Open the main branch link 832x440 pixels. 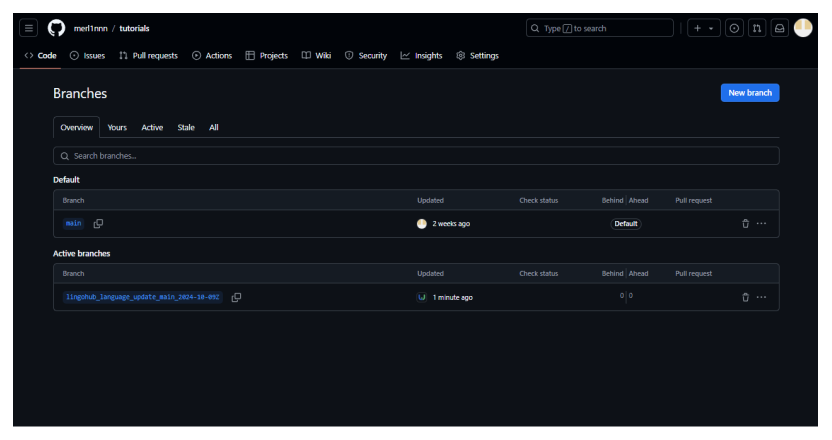tap(74, 223)
